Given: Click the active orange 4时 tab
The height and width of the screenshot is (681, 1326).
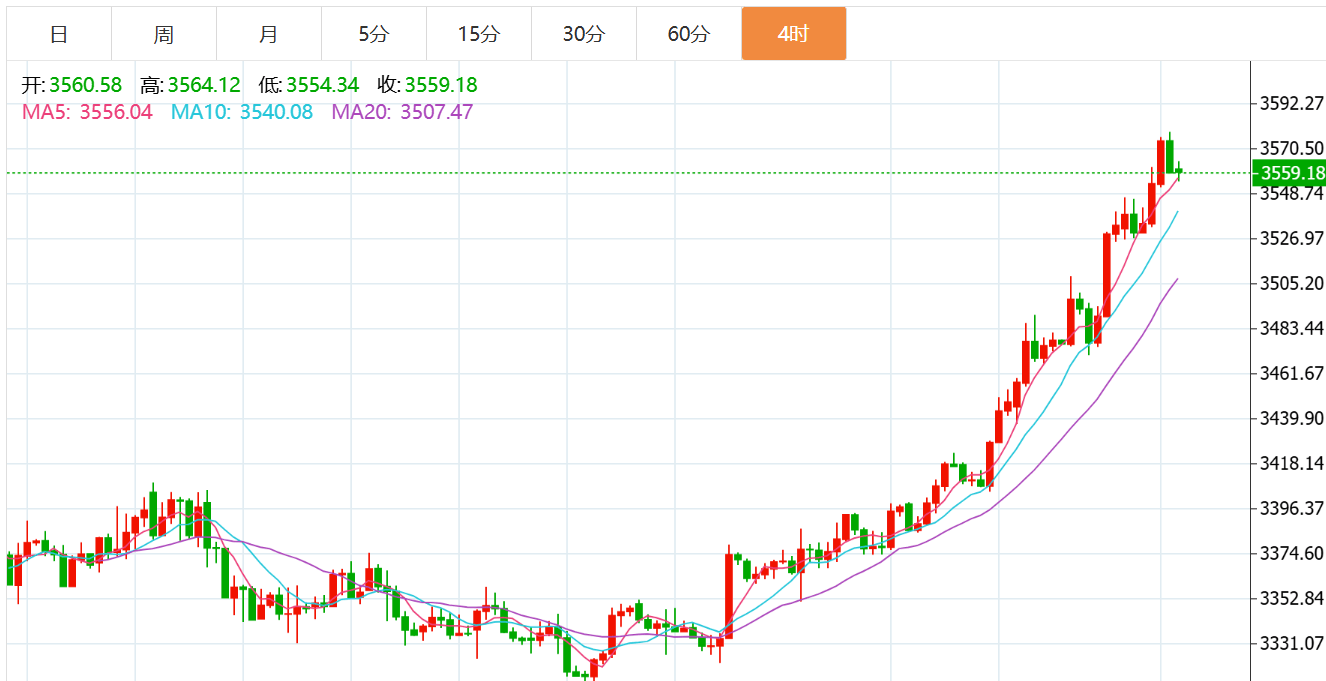Looking at the screenshot, I should pyautogui.click(x=793, y=34).
